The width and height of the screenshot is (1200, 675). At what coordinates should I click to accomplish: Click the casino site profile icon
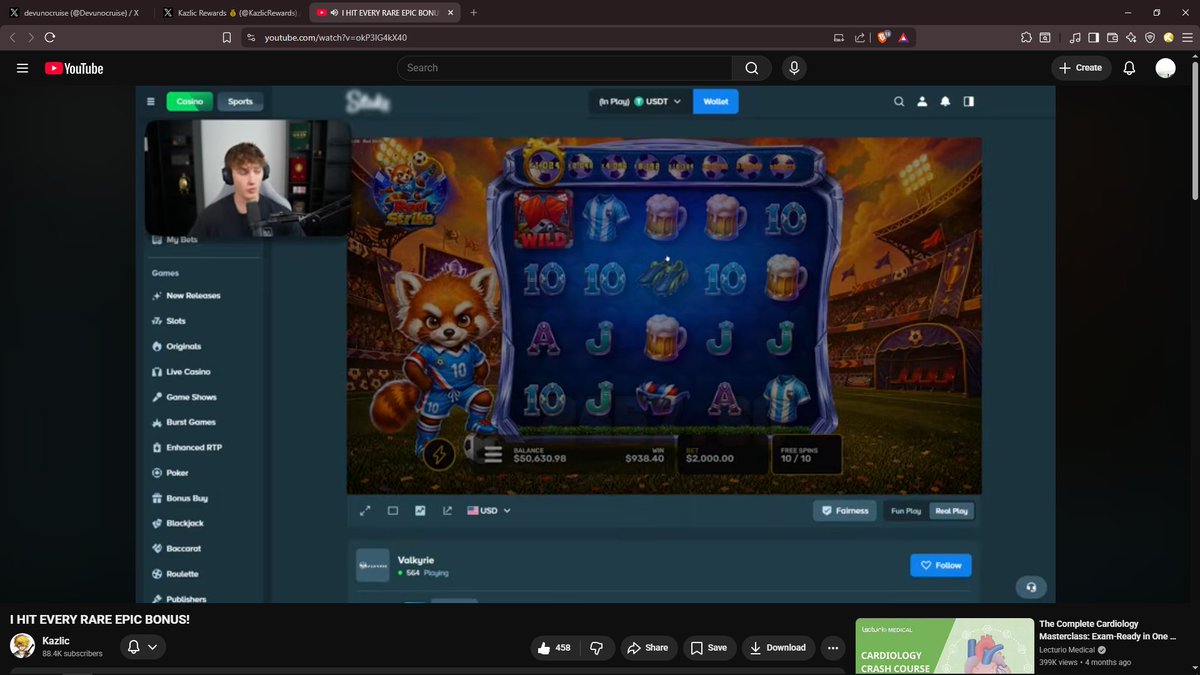[922, 101]
